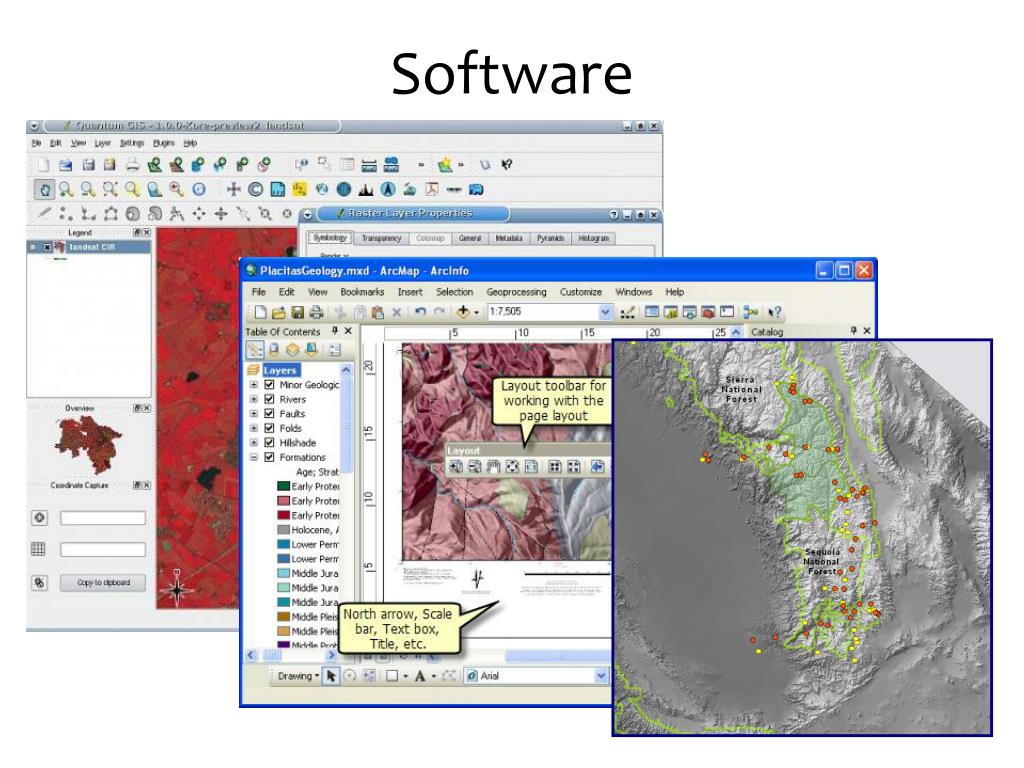Expand the Folds layer node
This screenshot has width=1024, height=768.
click(x=253, y=428)
